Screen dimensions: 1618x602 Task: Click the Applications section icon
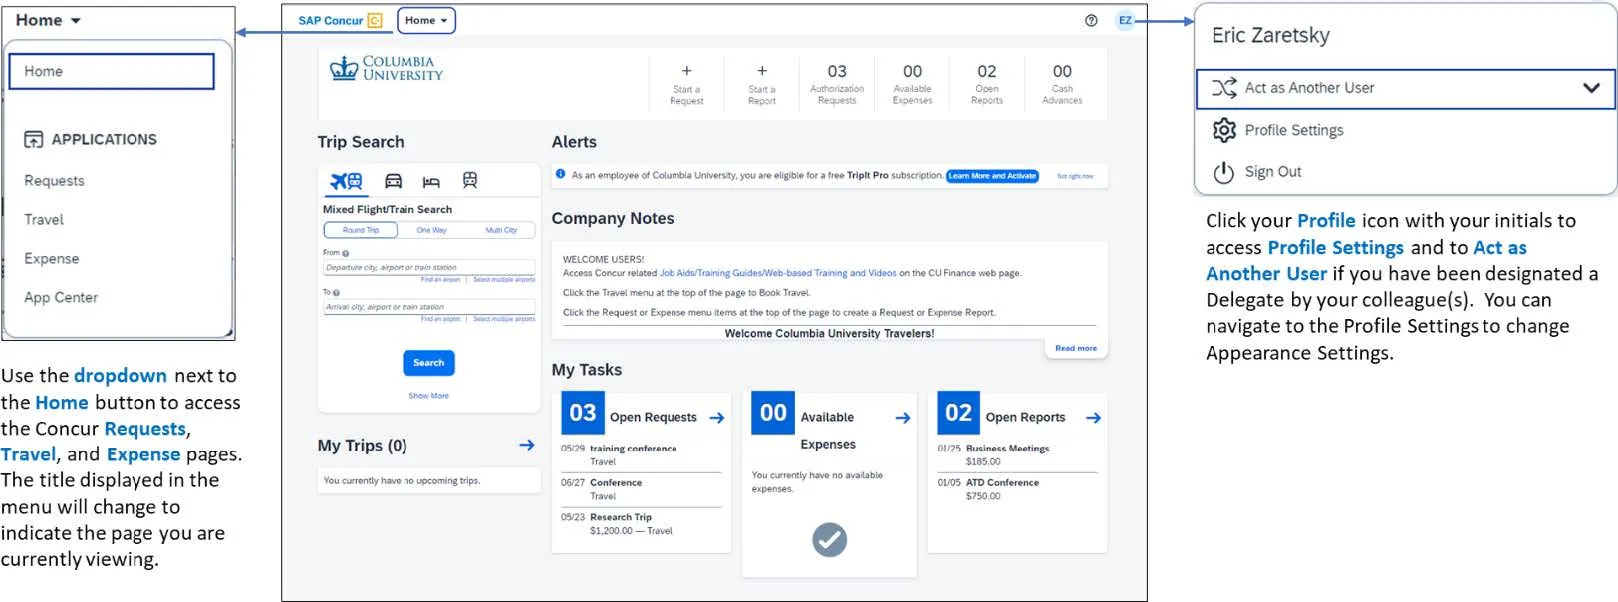pos(34,139)
